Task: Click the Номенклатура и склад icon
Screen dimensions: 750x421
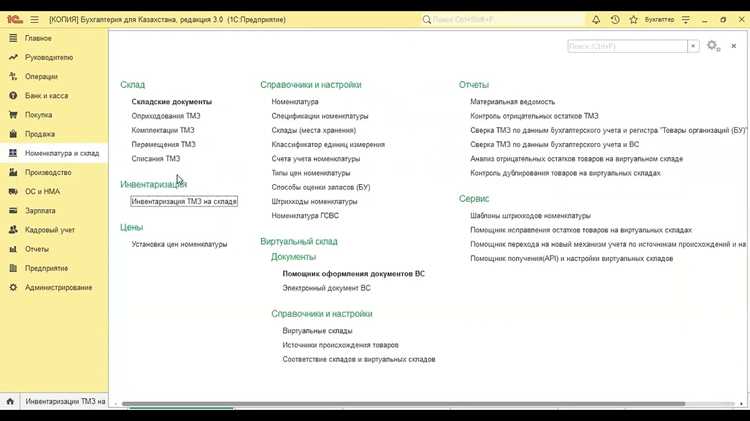Action: point(13,153)
